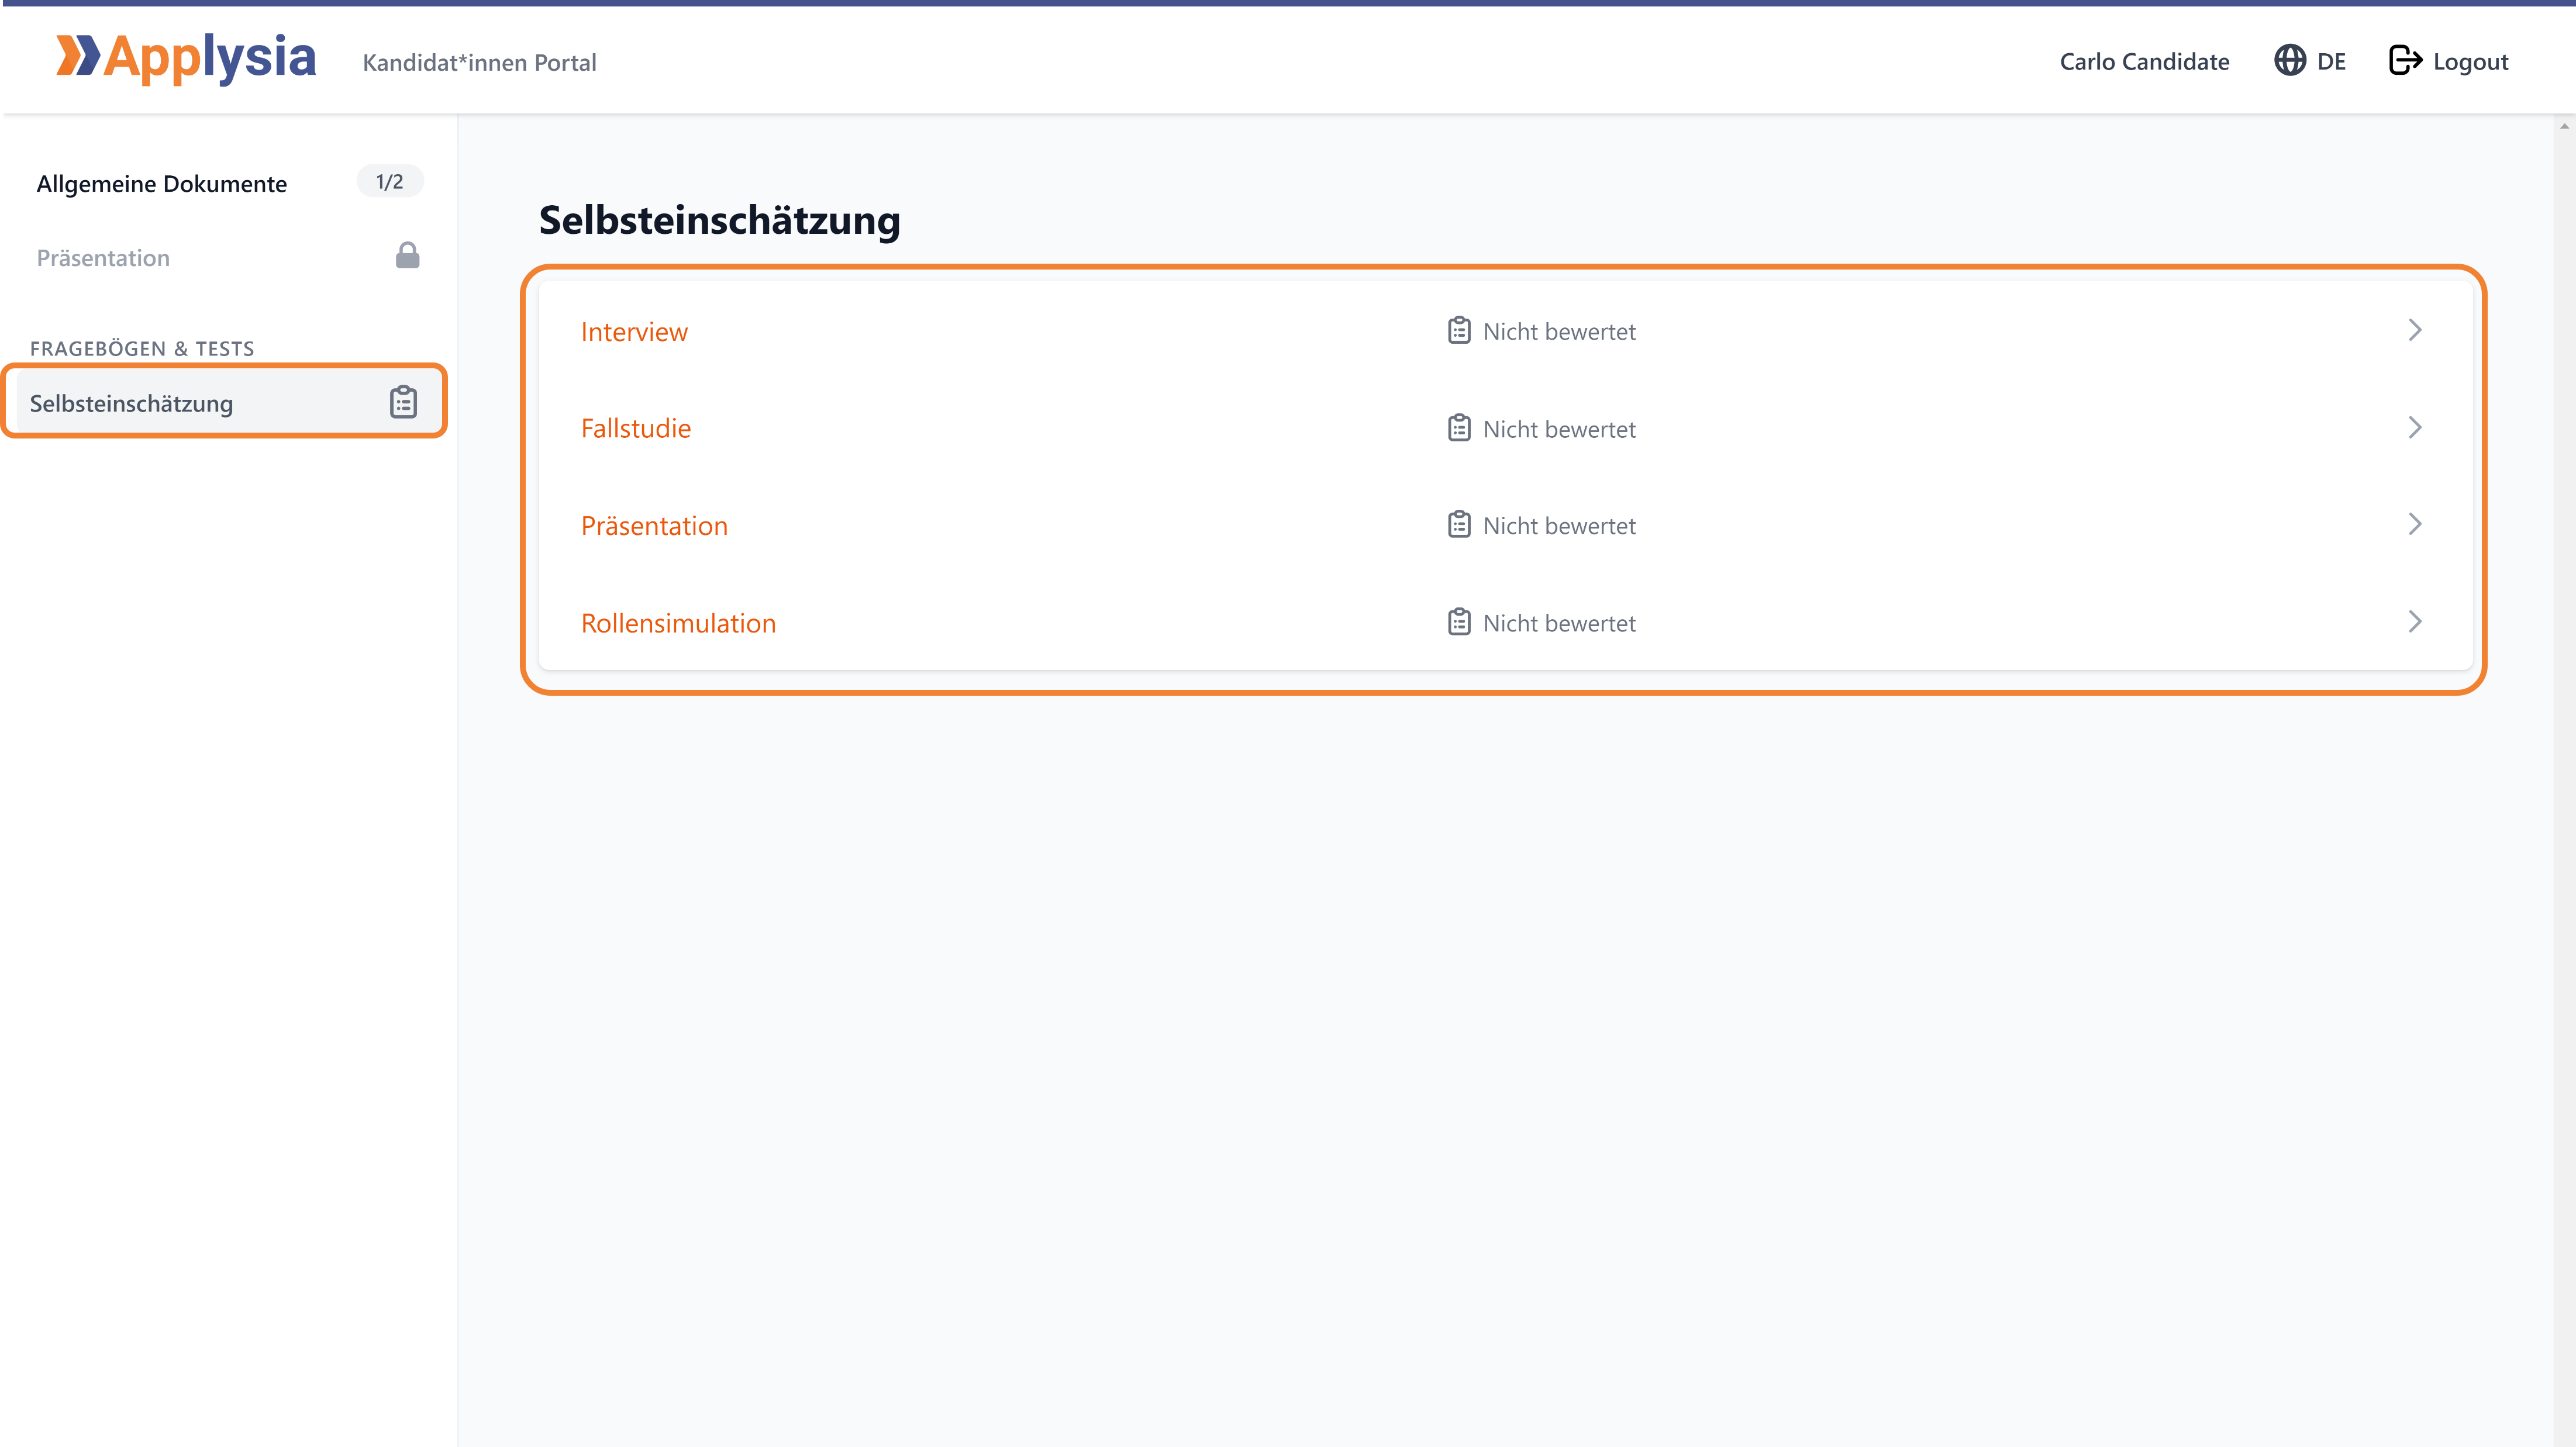
Task: Open the Rollensimulation row via its chevron
Action: [x=2415, y=622]
